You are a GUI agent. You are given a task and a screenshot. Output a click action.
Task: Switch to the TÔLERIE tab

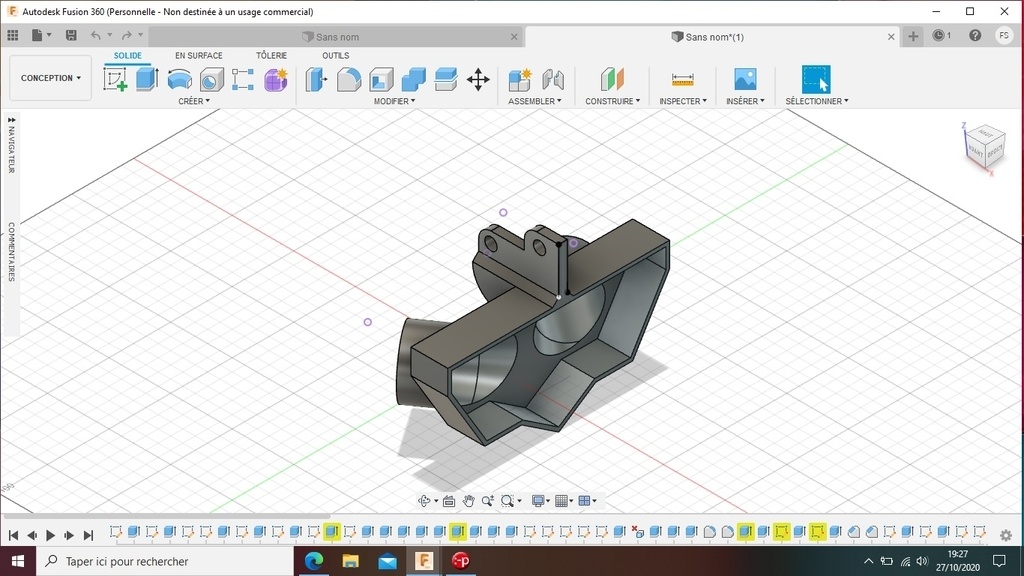[x=271, y=56]
